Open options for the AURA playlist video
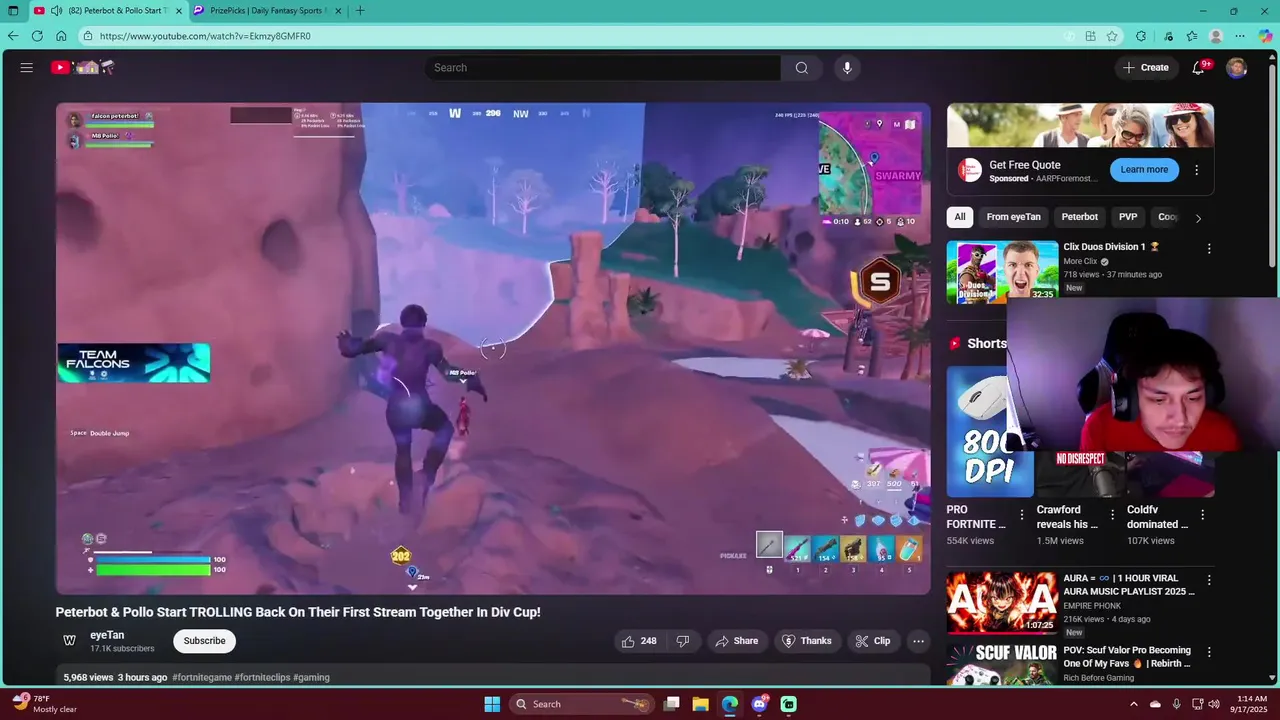Image resolution: width=1280 pixels, height=720 pixels. click(1209, 580)
